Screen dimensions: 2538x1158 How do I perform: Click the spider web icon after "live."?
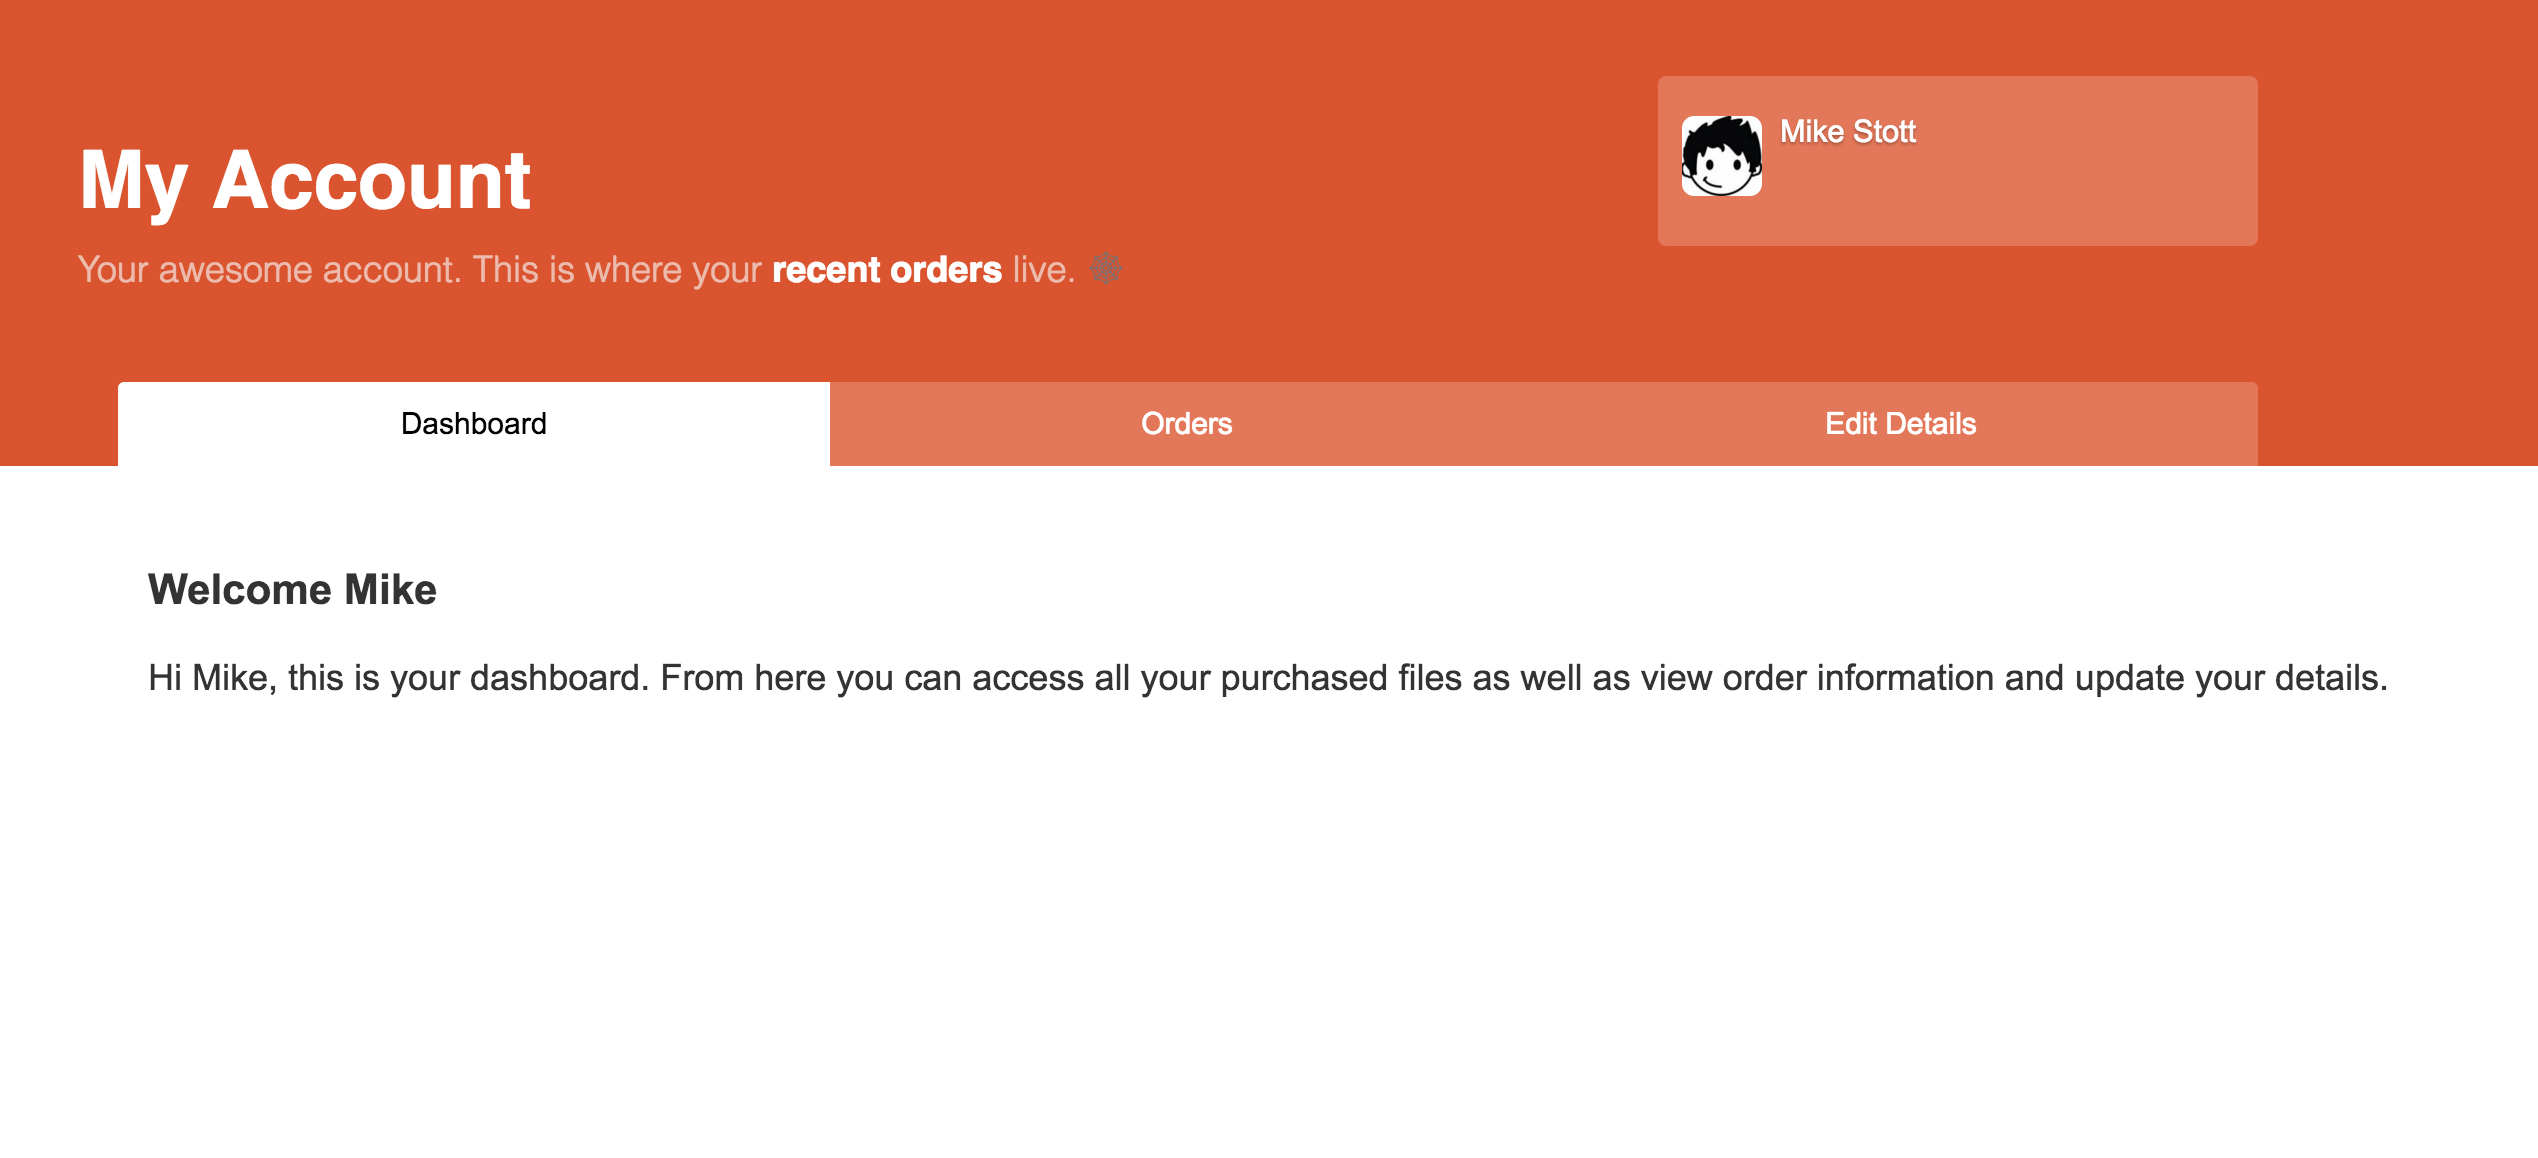point(1106,269)
